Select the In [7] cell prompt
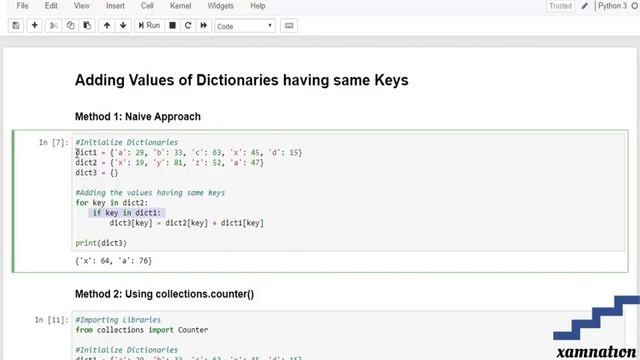The image size is (640, 360). pos(53,142)
